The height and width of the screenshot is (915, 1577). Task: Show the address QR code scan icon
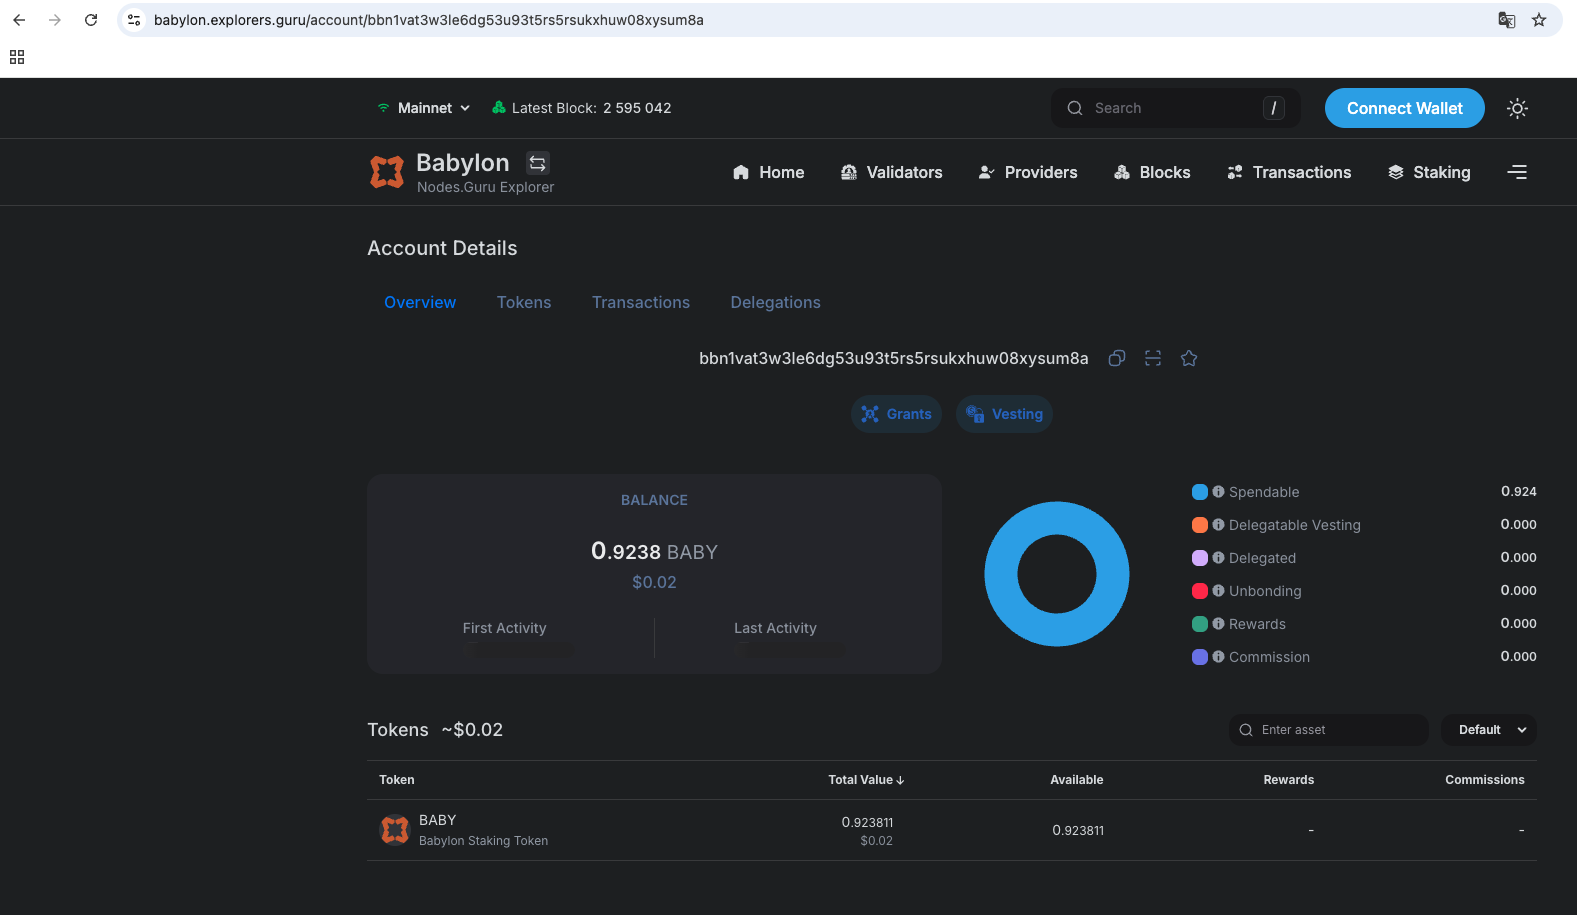[1153, 358]
